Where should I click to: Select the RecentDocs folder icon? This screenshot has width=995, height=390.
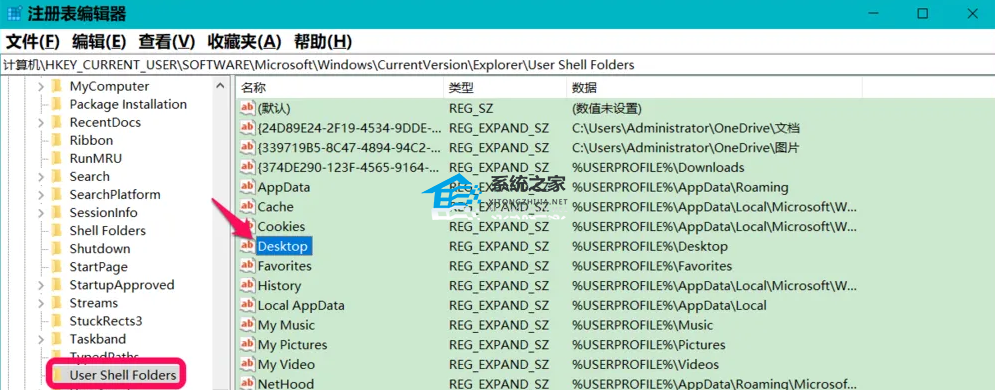tap(56, 122)
